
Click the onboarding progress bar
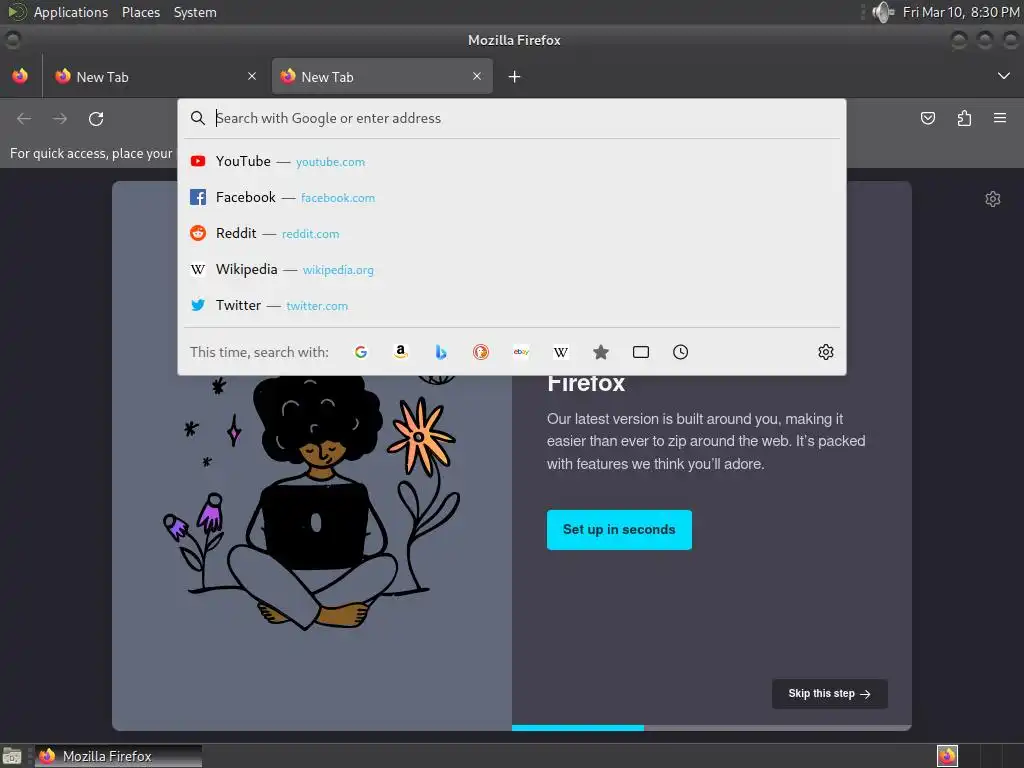tap(711, 728)
